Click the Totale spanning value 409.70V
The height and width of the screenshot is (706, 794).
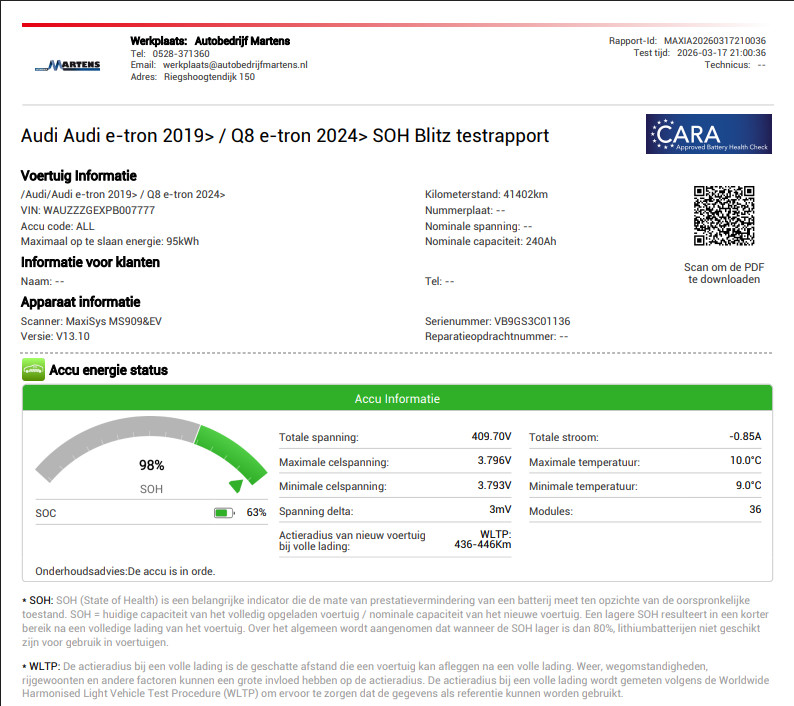[x=493, y=437]
